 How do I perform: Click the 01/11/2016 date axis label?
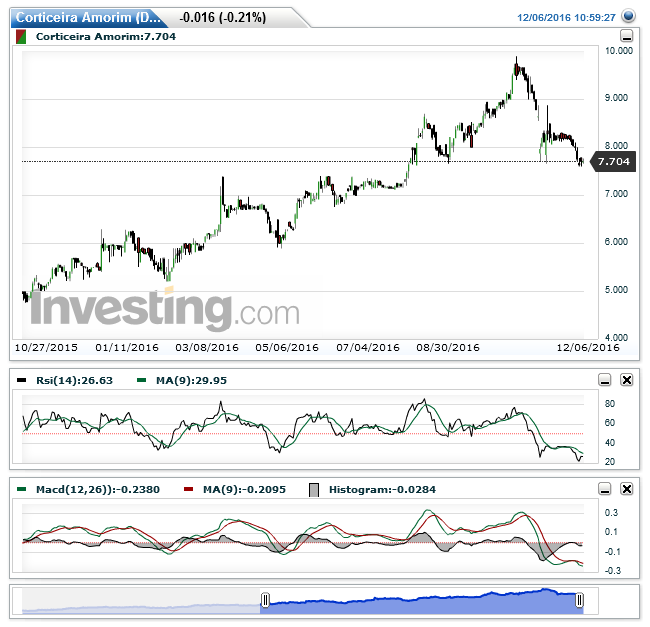click(127, 347)
